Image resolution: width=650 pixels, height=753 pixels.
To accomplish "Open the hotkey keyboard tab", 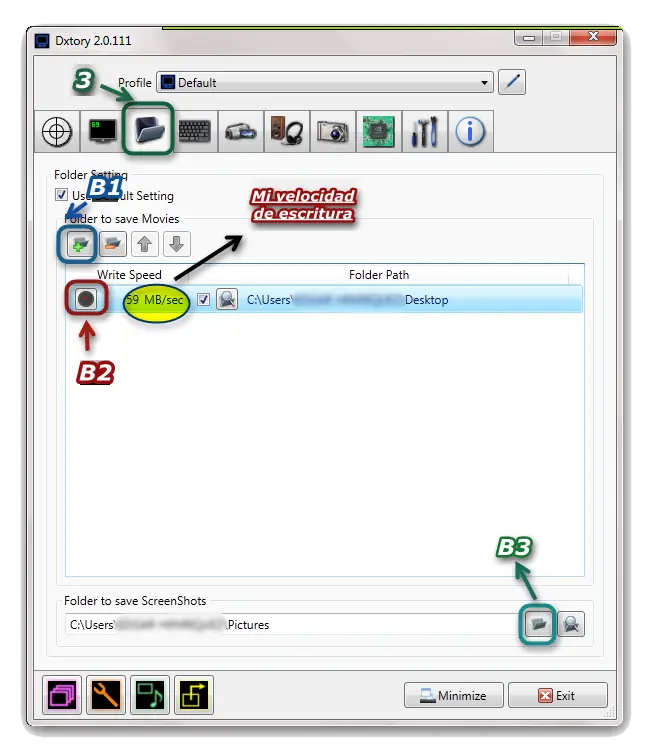I will tap(194, 131).
